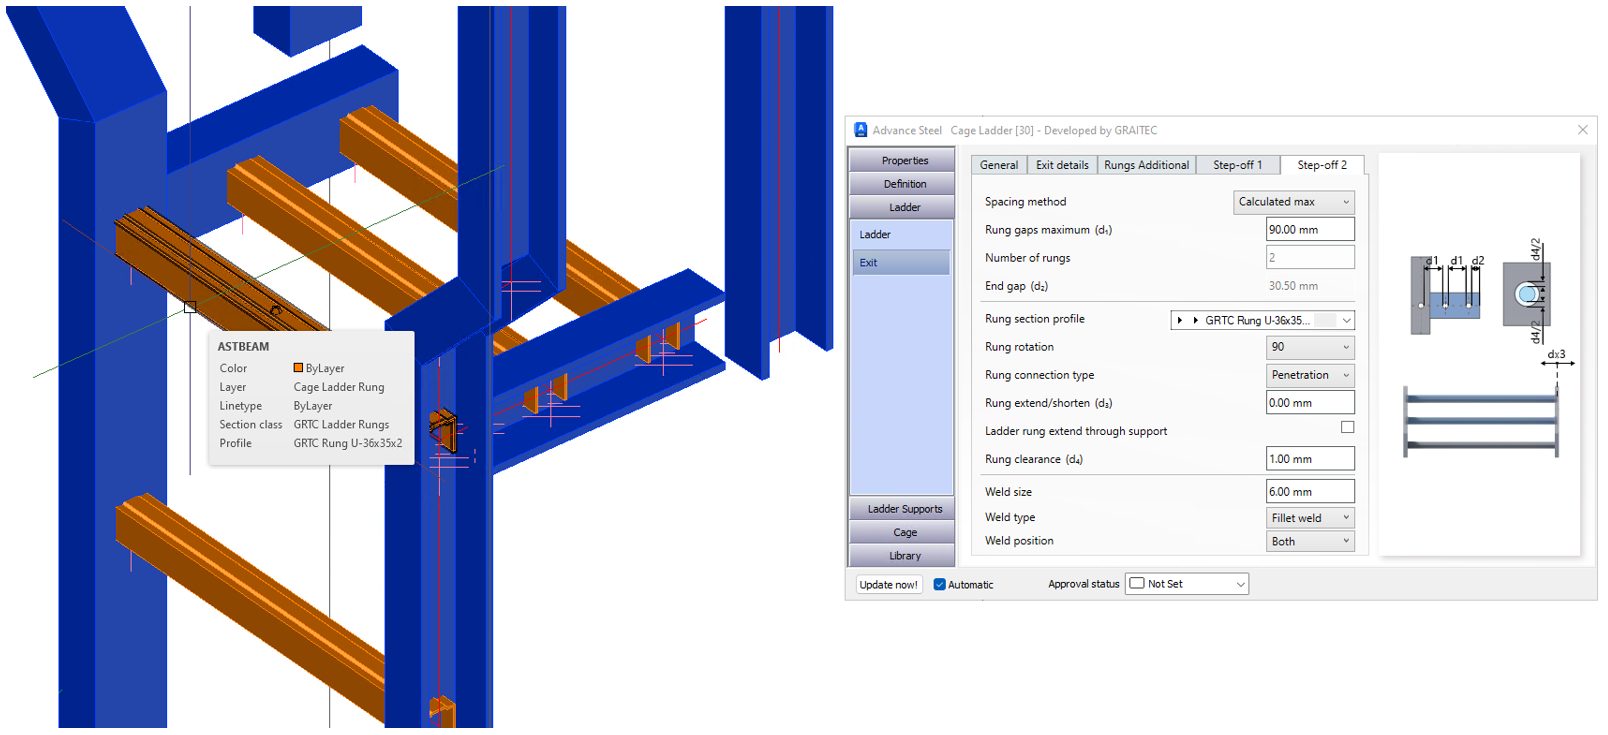Open the Cage category
This screenshot has height=735, width=1608.
coord(904,533)
